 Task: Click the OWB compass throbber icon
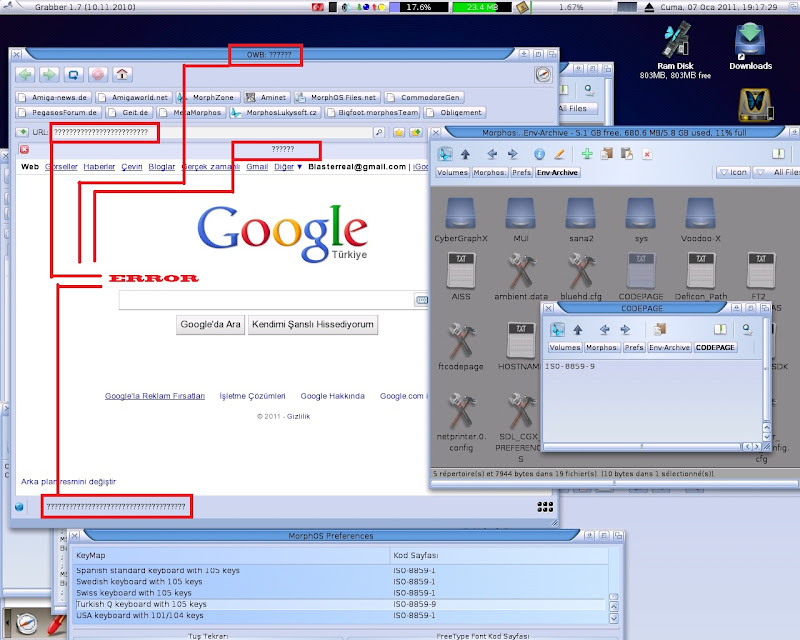tap(543, 75)
